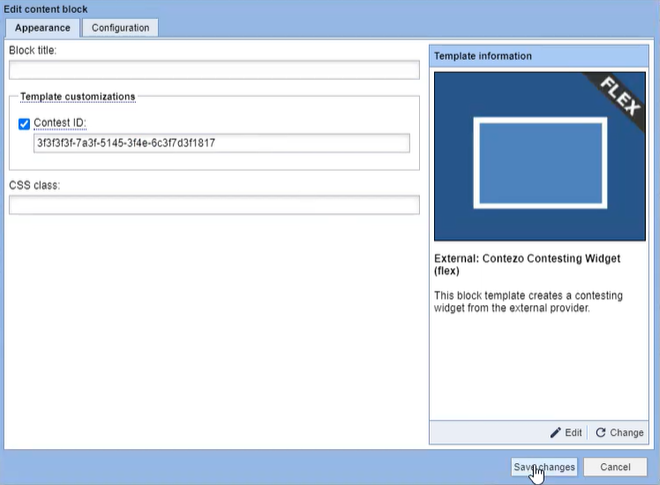Image resolution: width=660 pixels, height=485 pixels.
Task: Click the Template customizations legend
Action: tap(78, 96)
